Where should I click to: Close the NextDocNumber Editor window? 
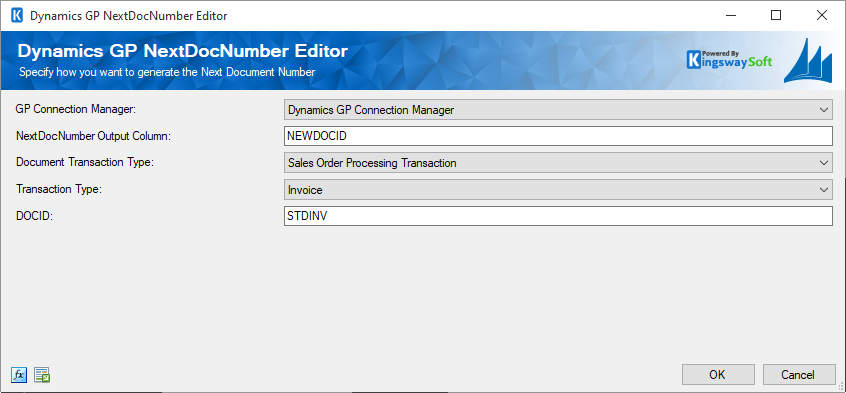pyautogui.click(x=822, y=16)
